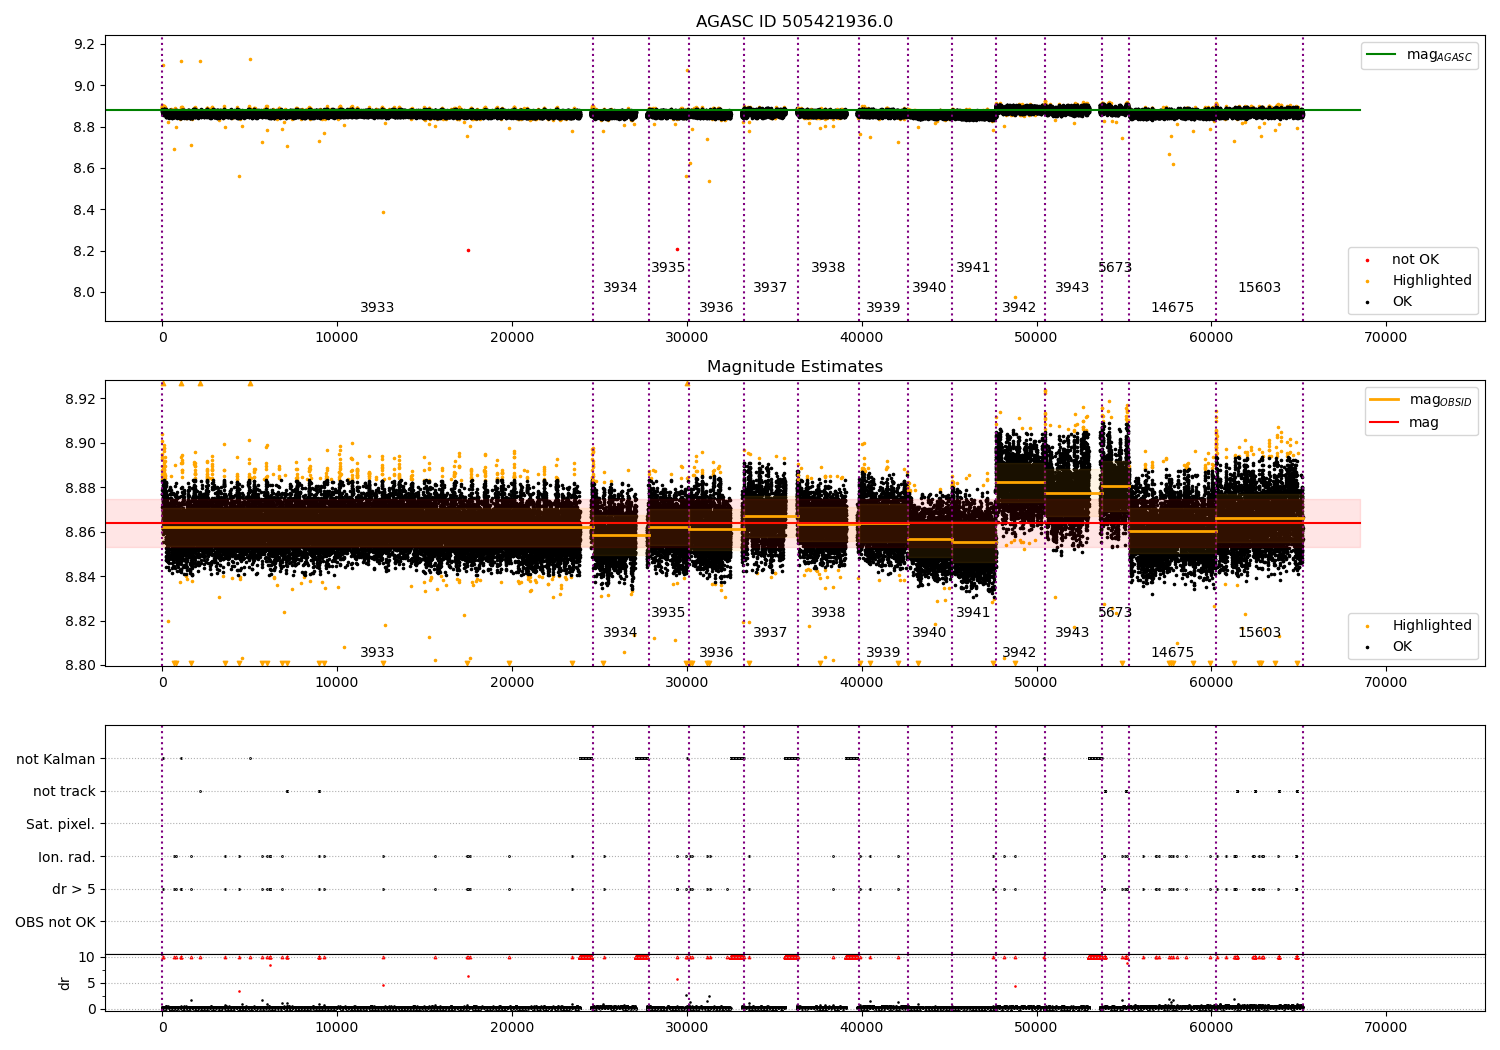Click obsid label 3942 in the top plot
This screenshot has width=1500, height=1050.
(x=1019, y=308)
